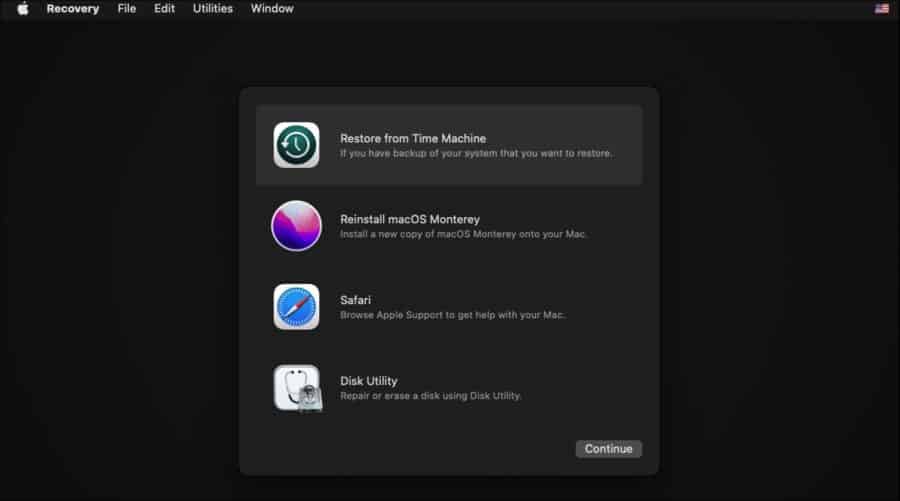
Task: Select the Disk Utility option title
Action: tap(368, 381)
